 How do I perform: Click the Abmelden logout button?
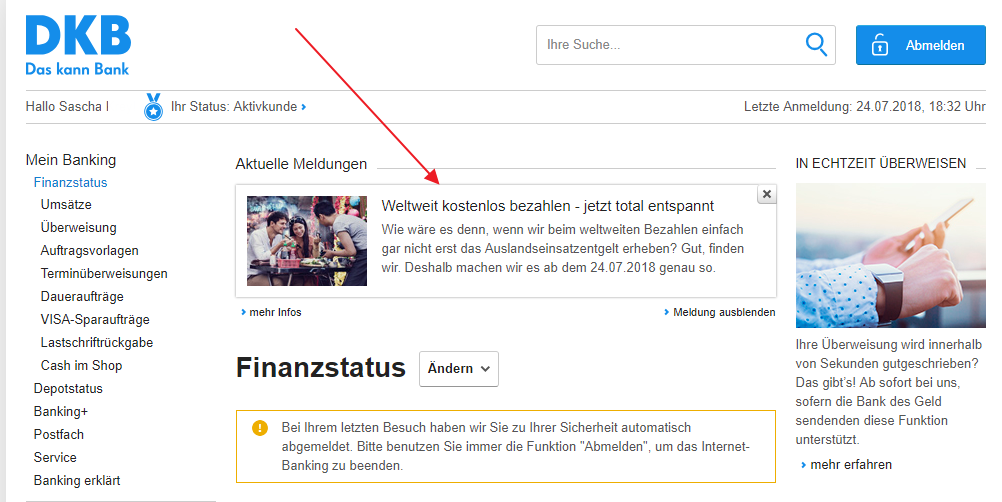920,45
